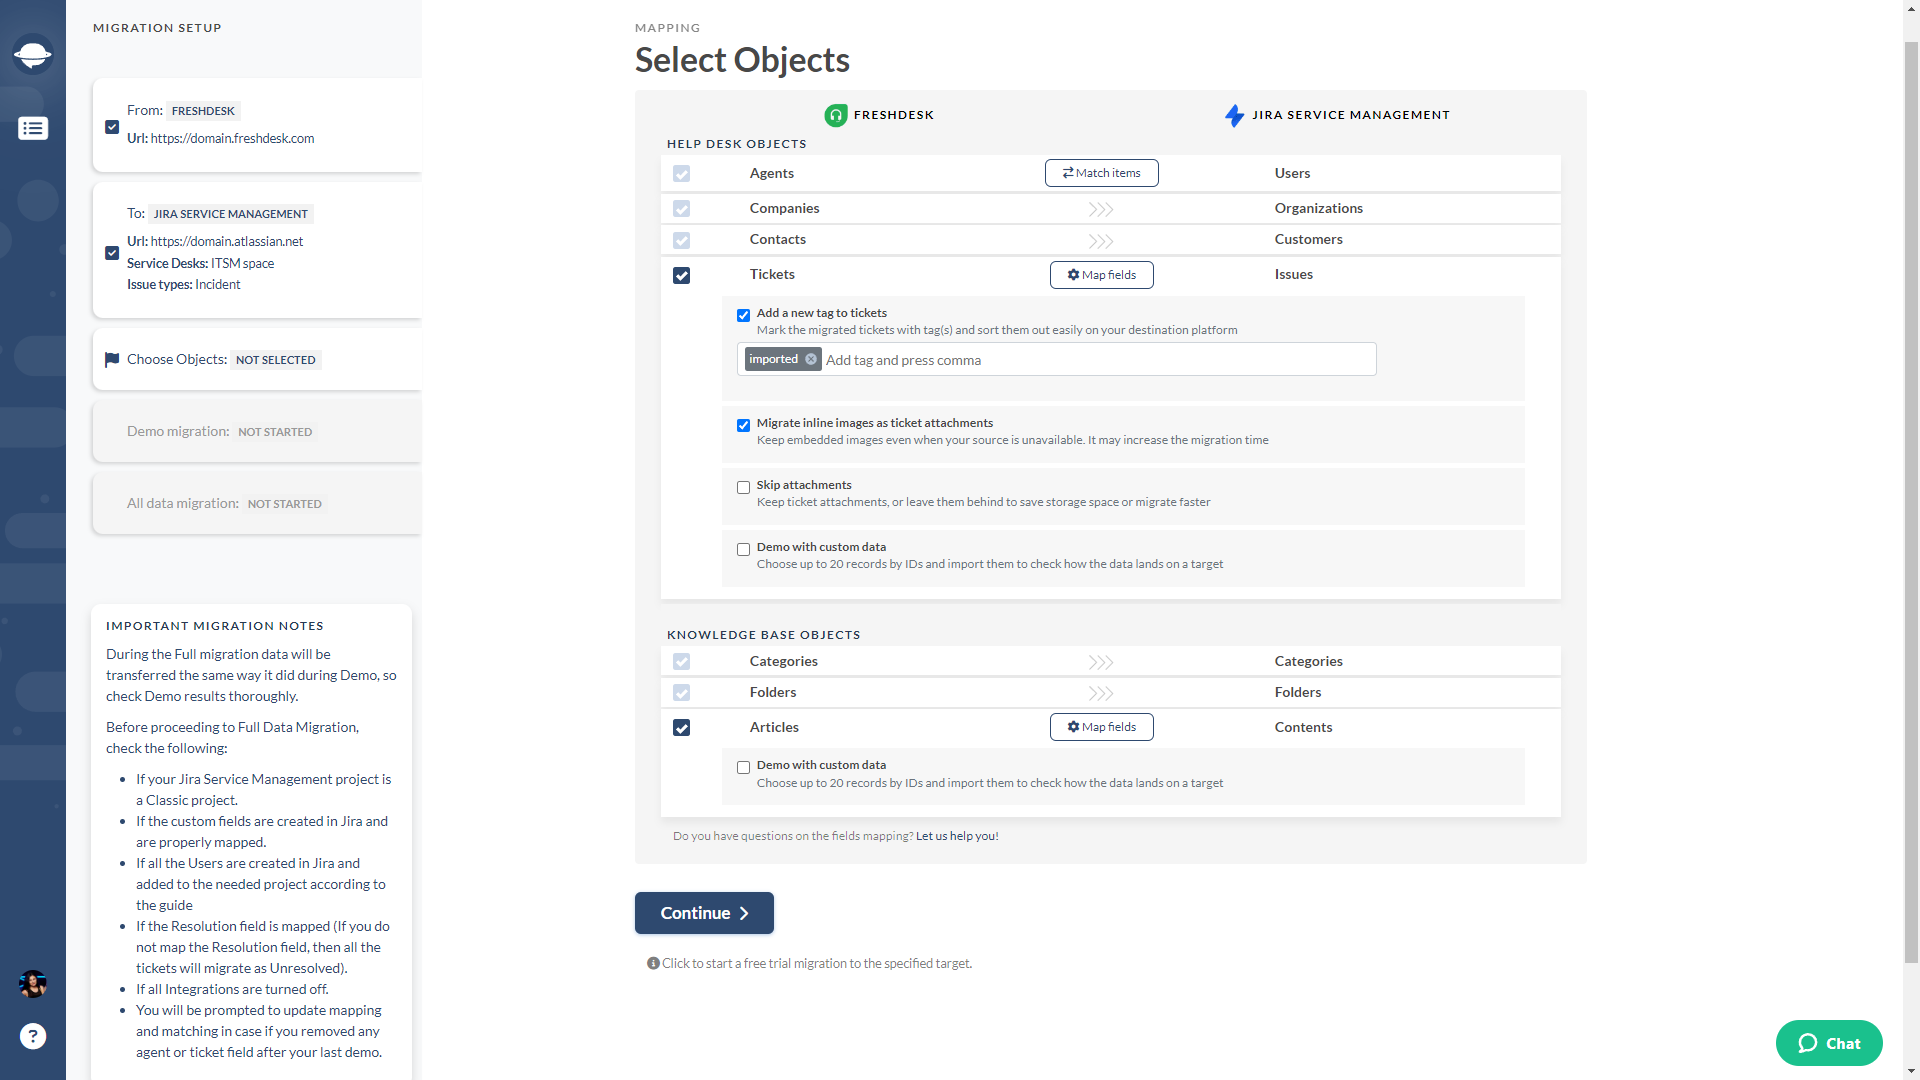
Task: Focus the 'Add tag and press comma' field
Action: (x=1097, y=360)
